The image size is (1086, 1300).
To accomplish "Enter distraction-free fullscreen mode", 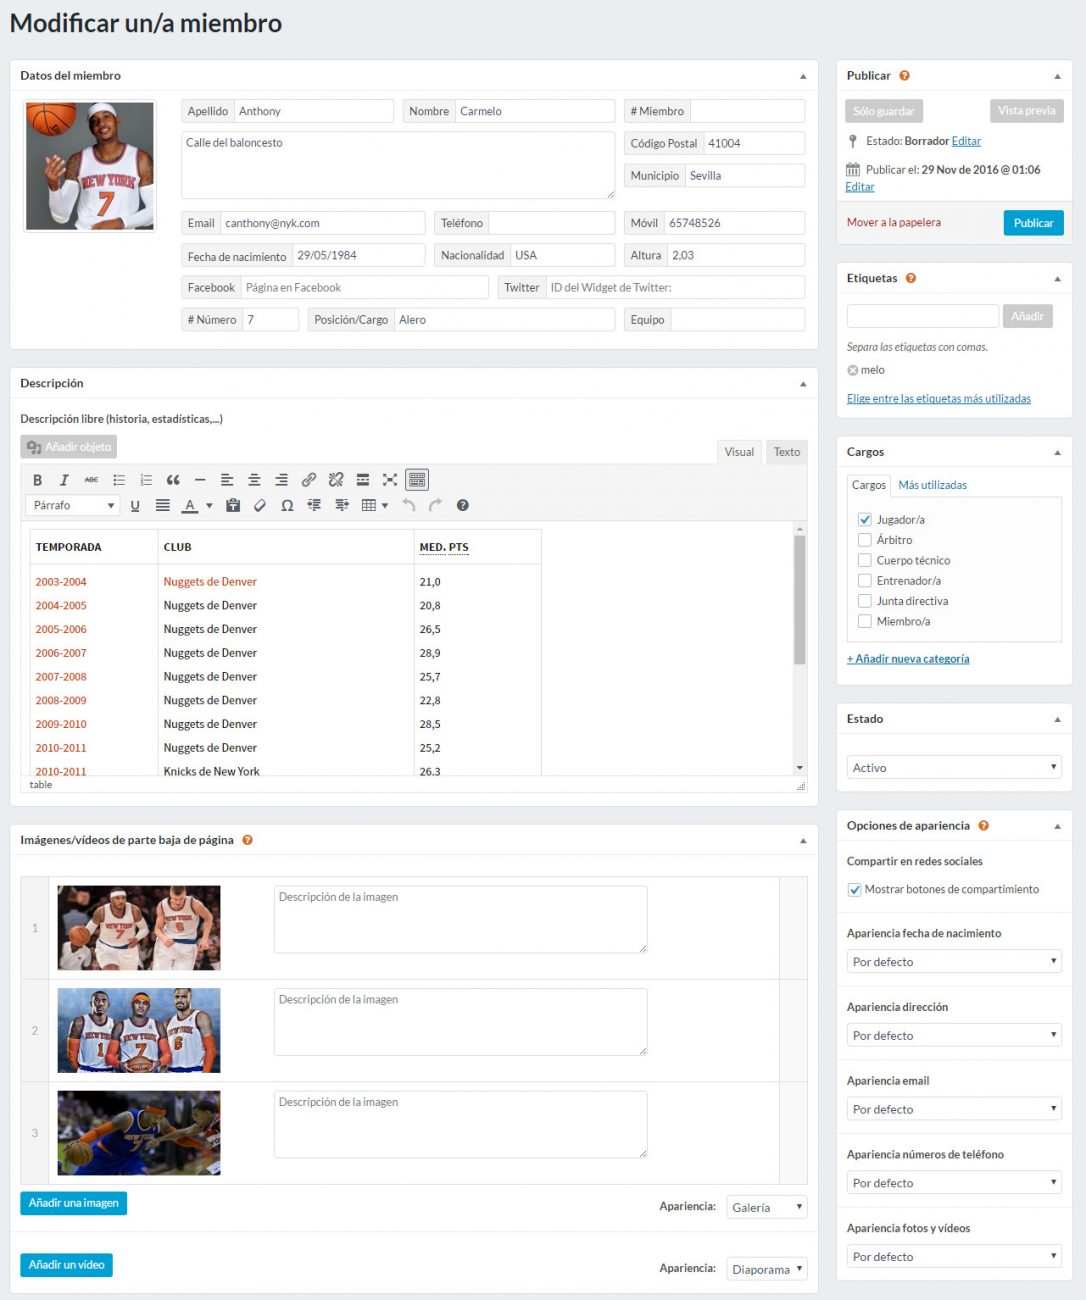I will [x=390, y=480].
